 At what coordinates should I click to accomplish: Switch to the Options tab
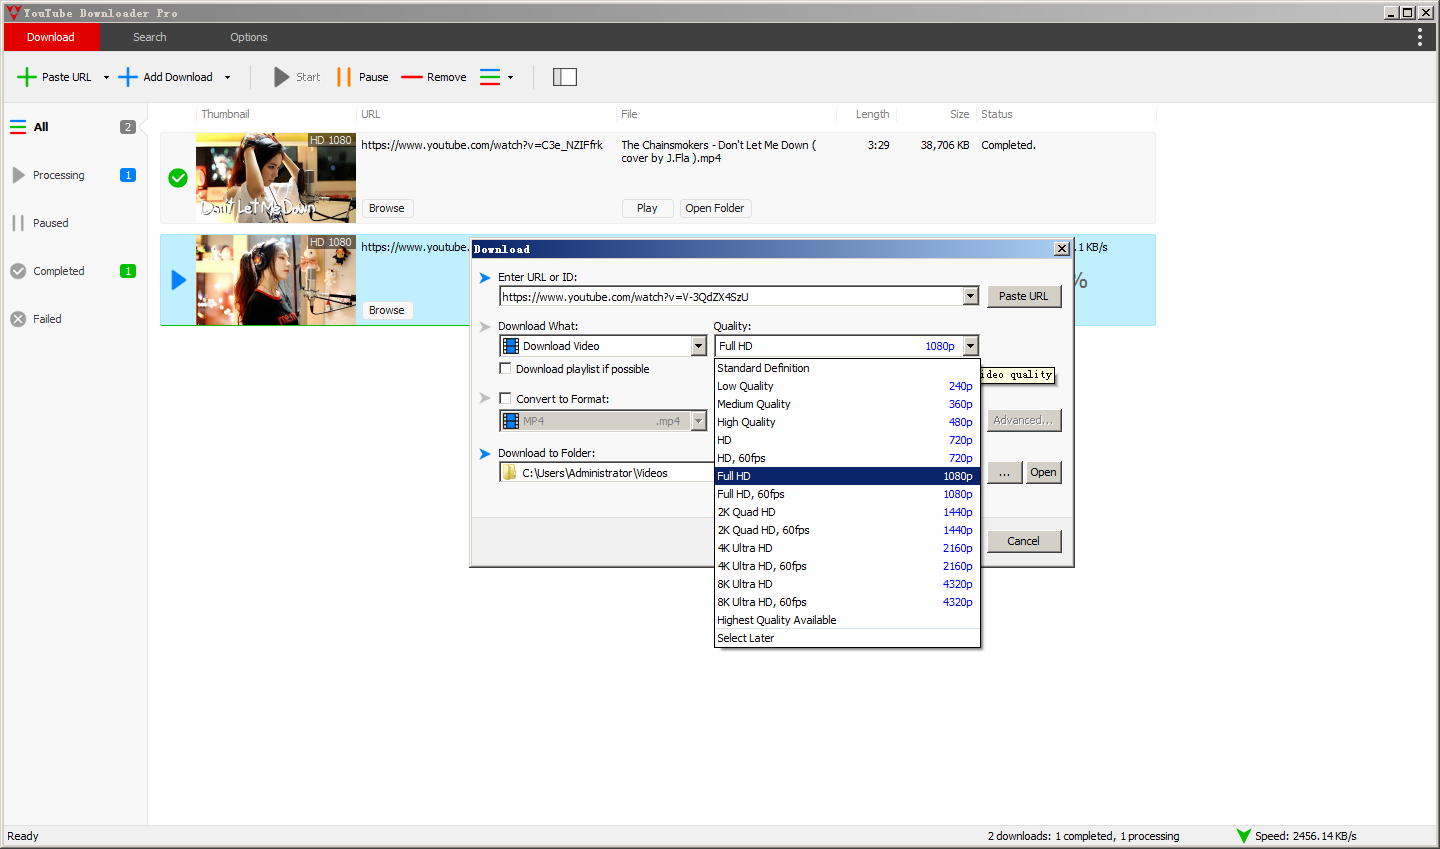[x=249, y=37]
